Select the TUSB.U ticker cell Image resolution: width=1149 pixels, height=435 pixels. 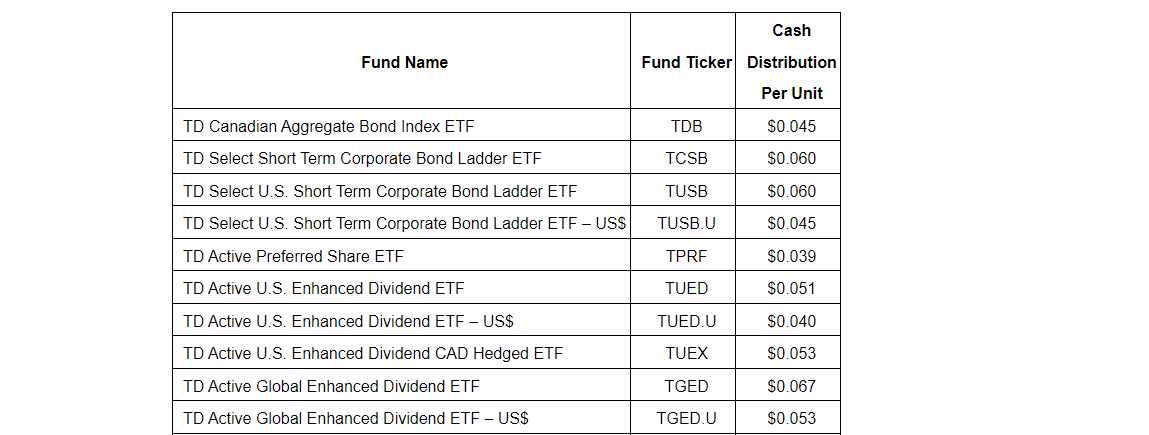[686, 223]
